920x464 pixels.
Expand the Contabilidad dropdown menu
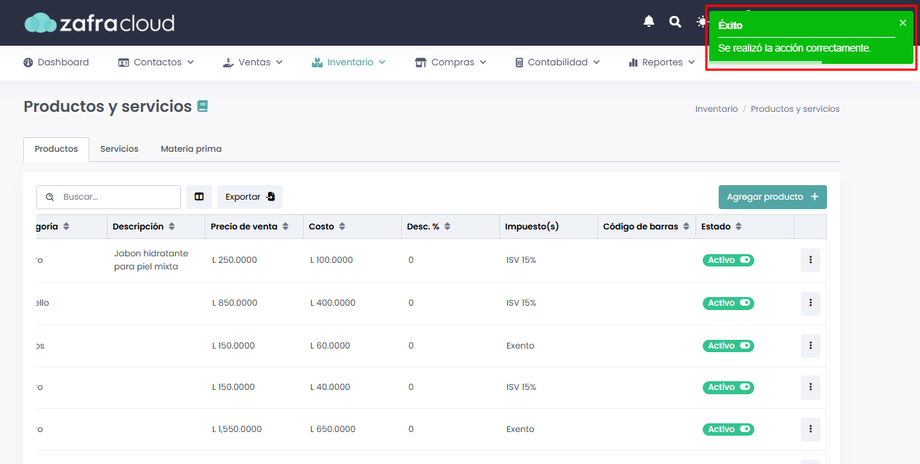pos(557,62)
